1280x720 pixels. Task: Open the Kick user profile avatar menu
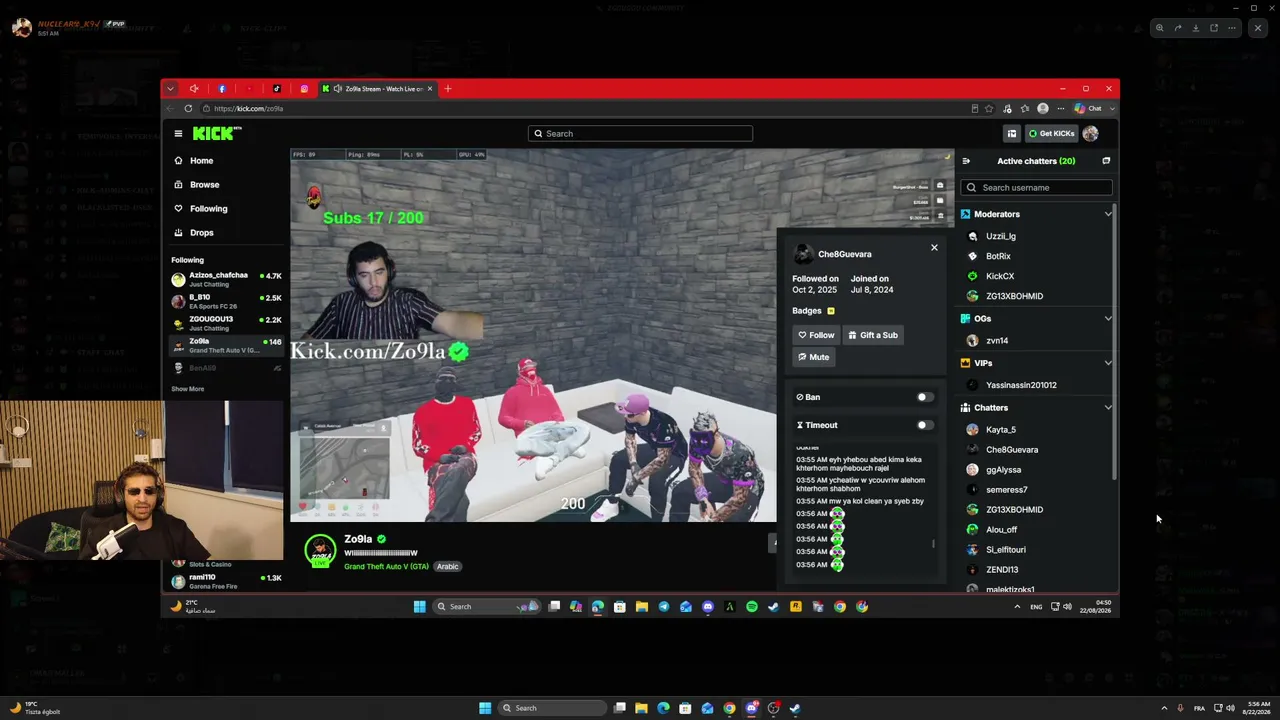[x=1090, y=133]
